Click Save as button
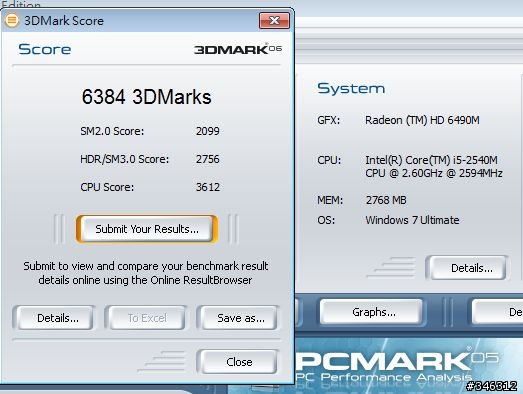This screenshot has width=523, height=394. pos(238,318)
